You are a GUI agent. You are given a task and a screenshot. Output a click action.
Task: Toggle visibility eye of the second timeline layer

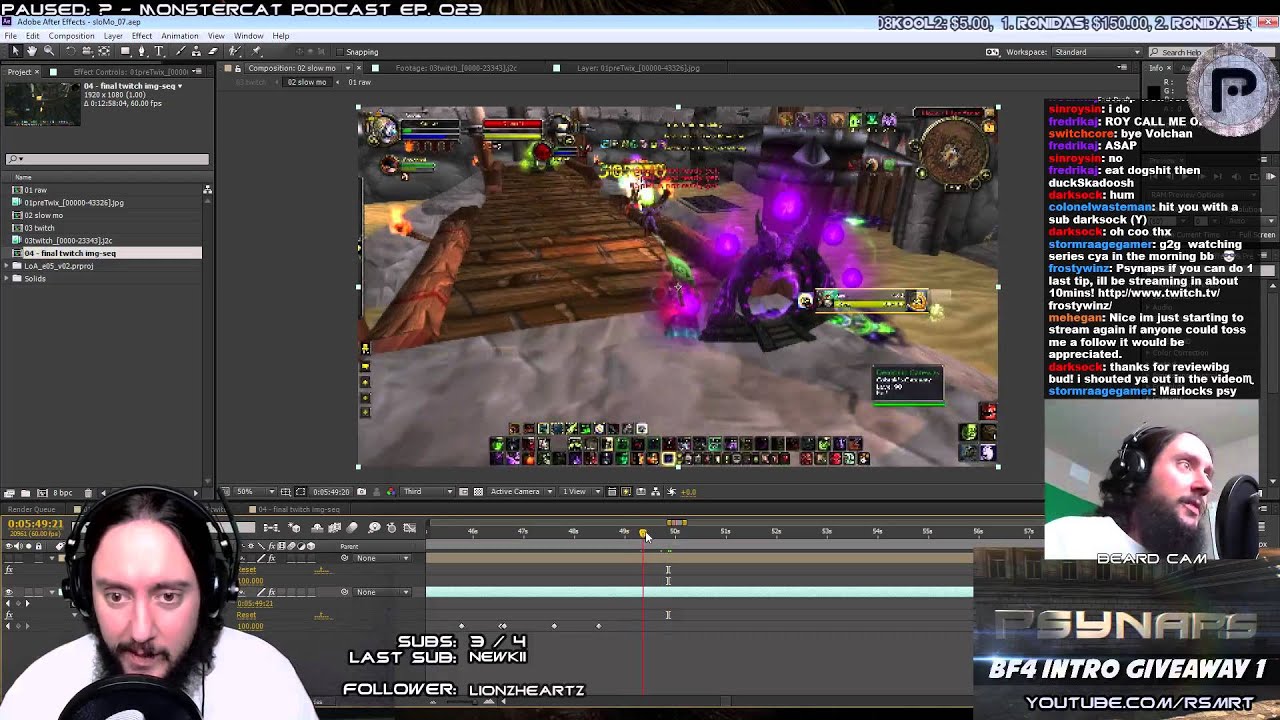9,592
